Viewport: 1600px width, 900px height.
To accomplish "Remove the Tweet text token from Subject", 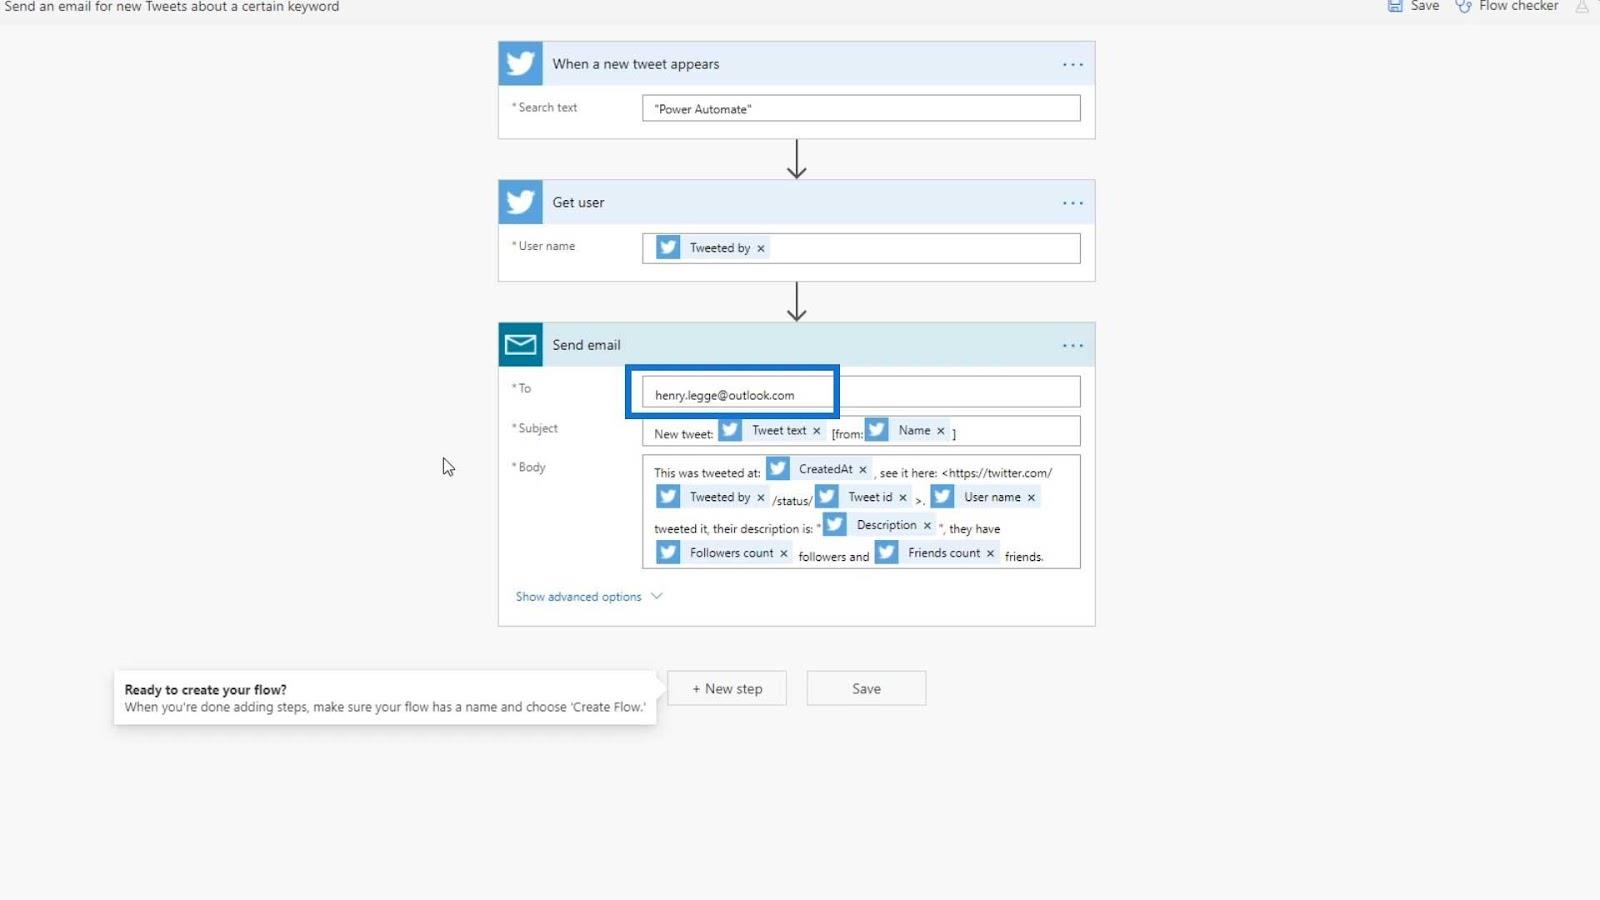I will tap(817, 431).
